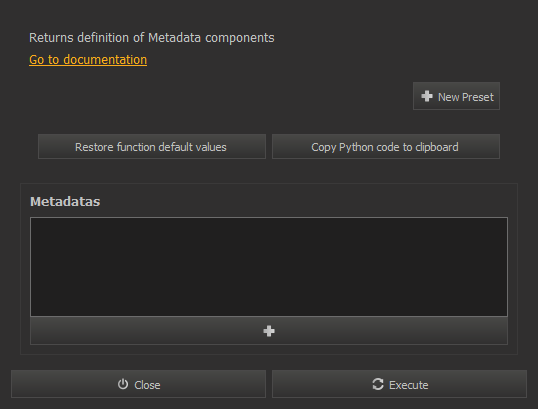Open the Go to documentation link
Viewport: 538px width, 409px height.
[x=88, y=60]
